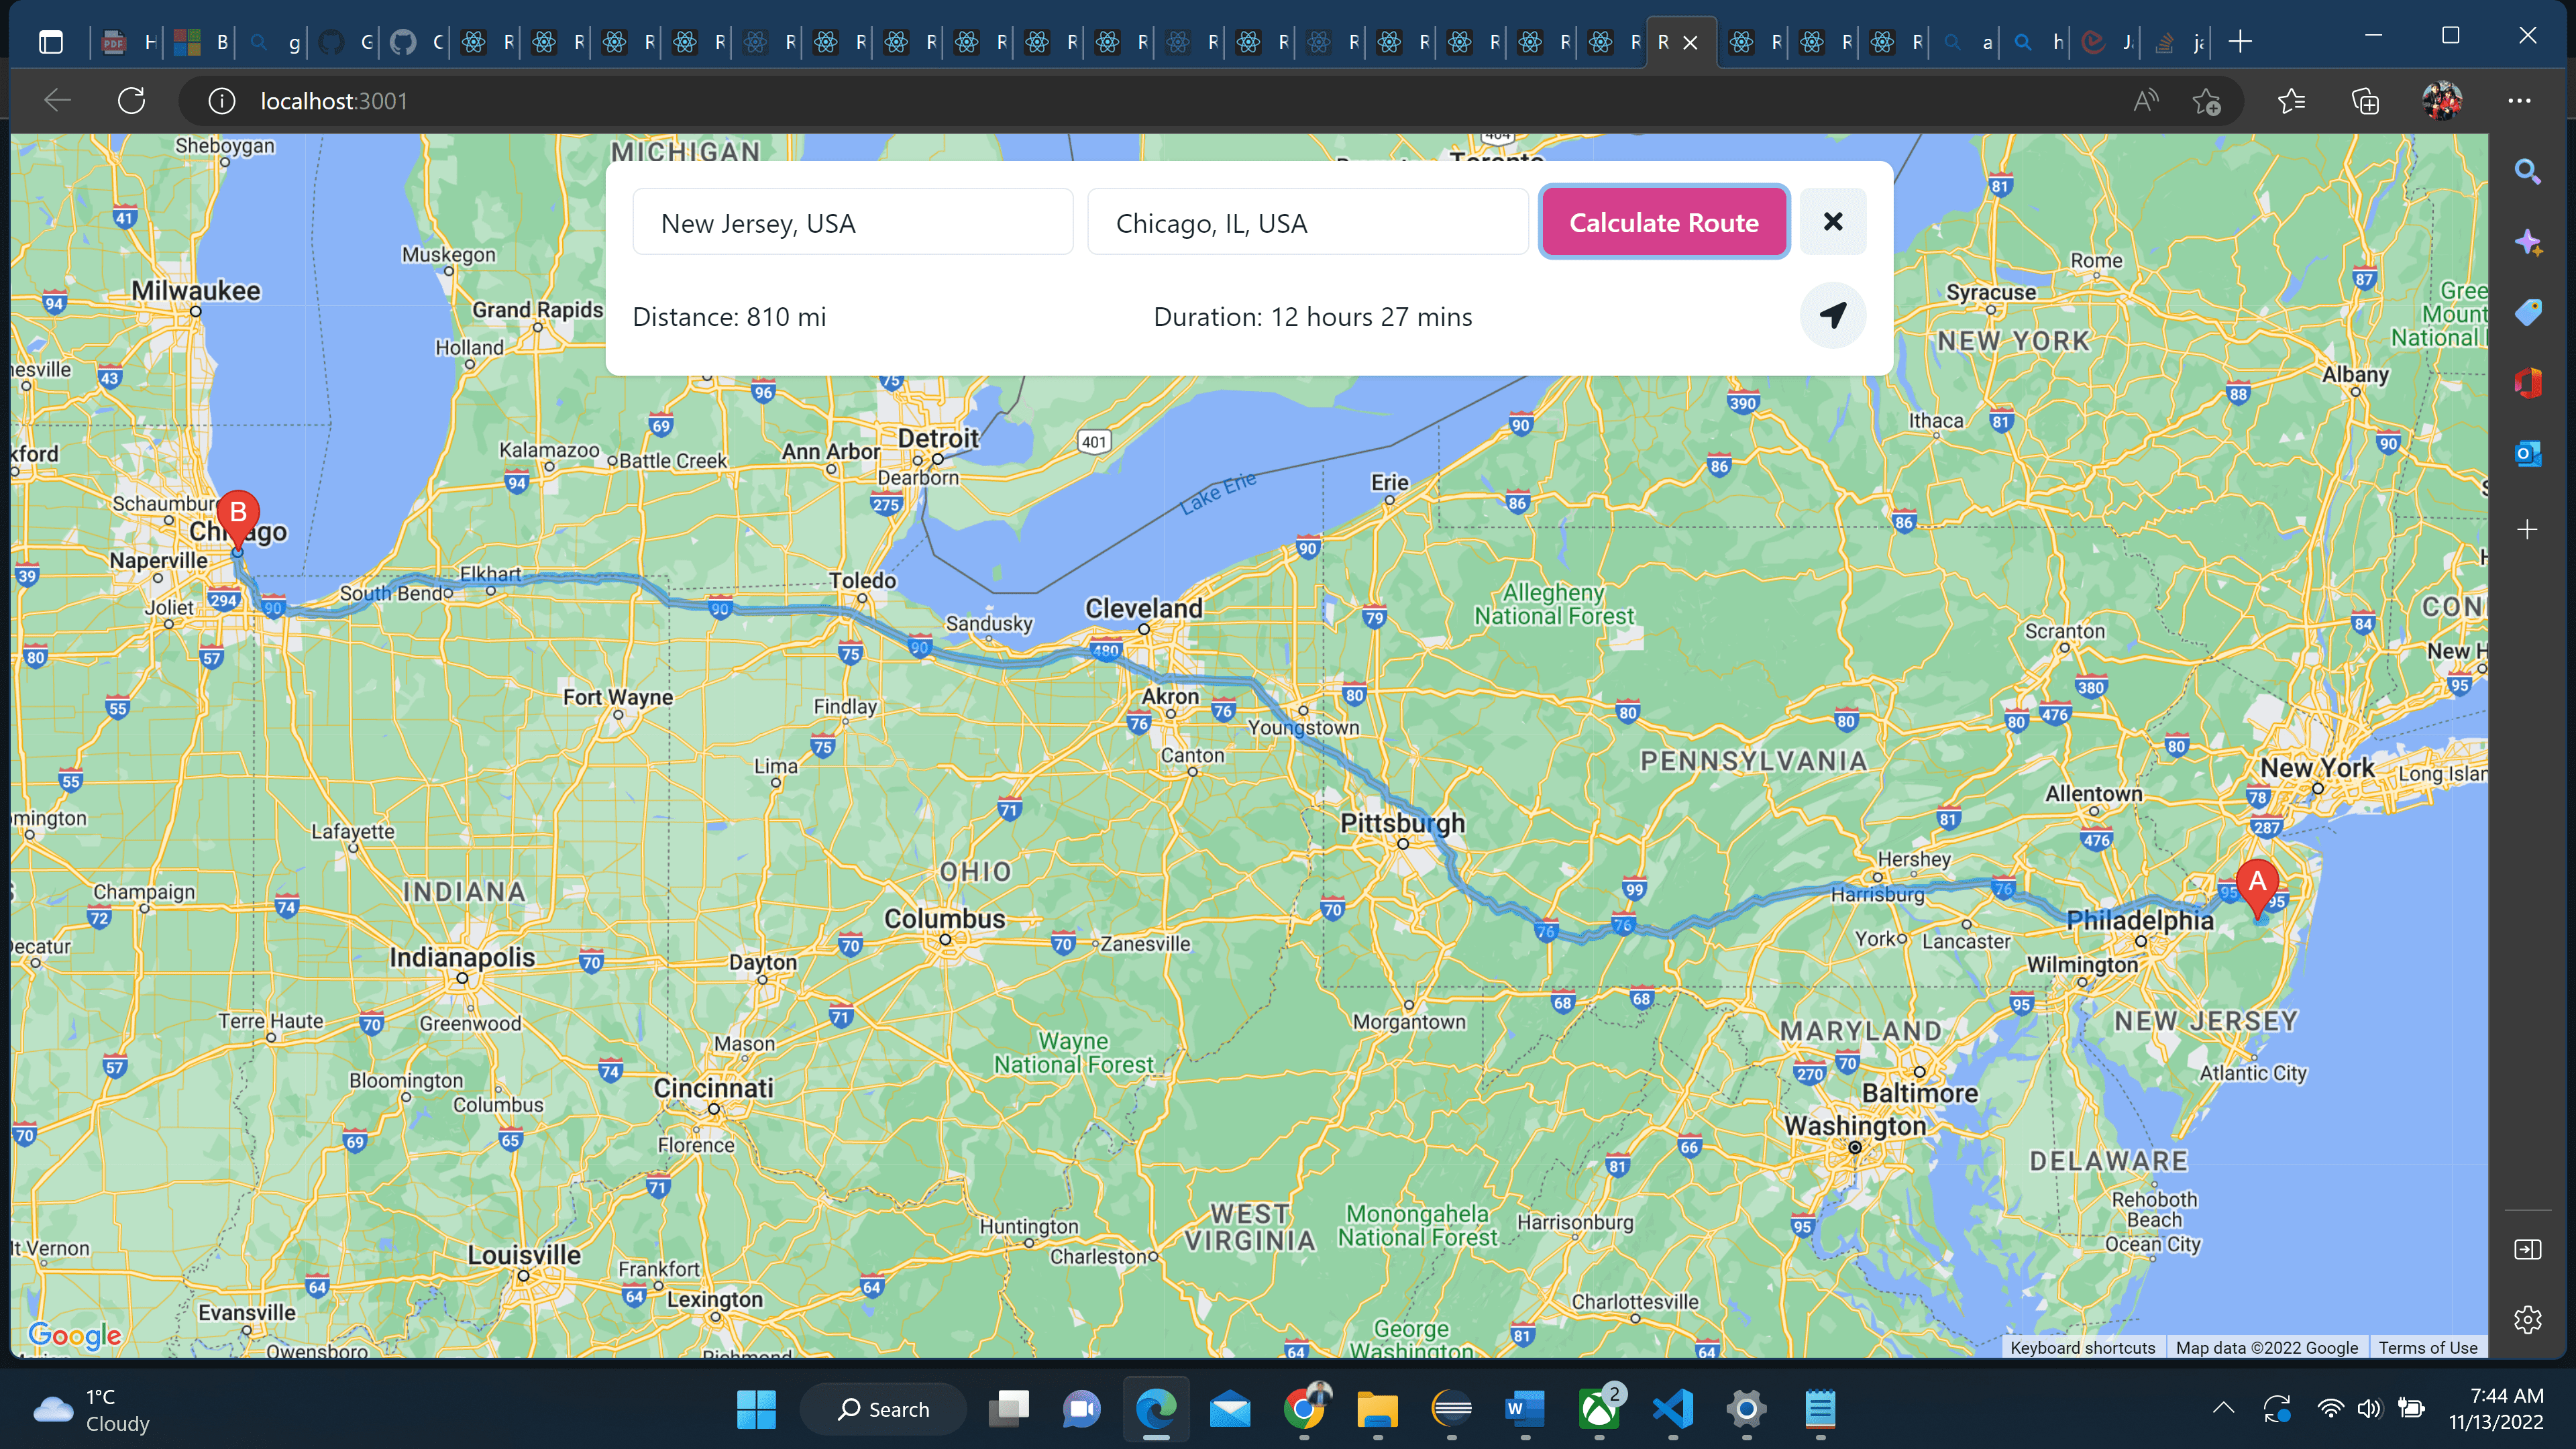2576x1449 pixels.
Task: Show hidden icons in system tray
Action: (2223, 1408)
